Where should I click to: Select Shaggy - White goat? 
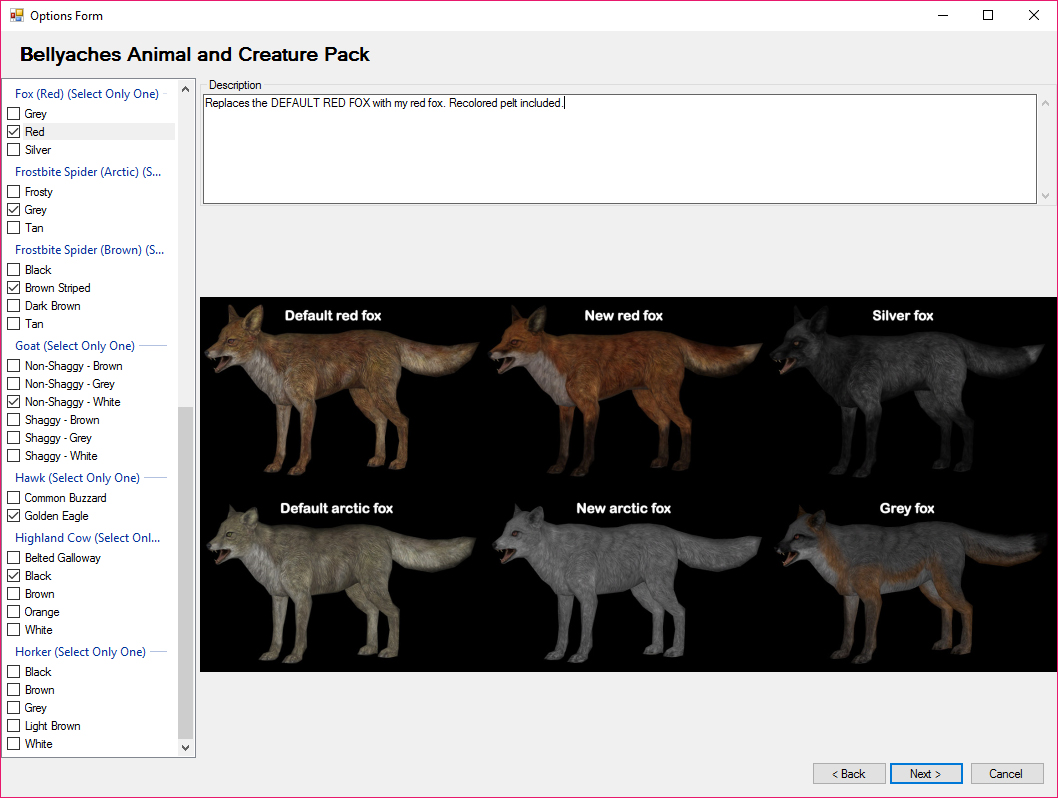pyautogui.click(x=13, y=456)
